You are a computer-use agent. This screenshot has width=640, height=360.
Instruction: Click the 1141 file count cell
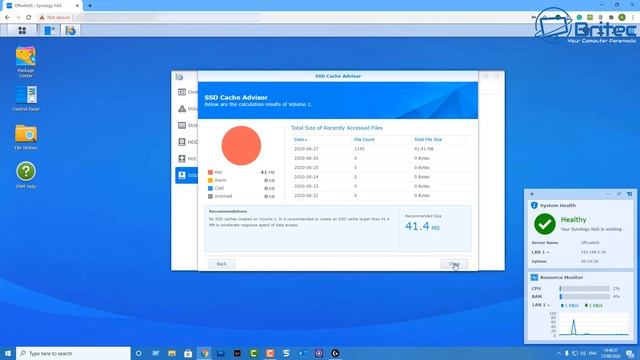360,149
